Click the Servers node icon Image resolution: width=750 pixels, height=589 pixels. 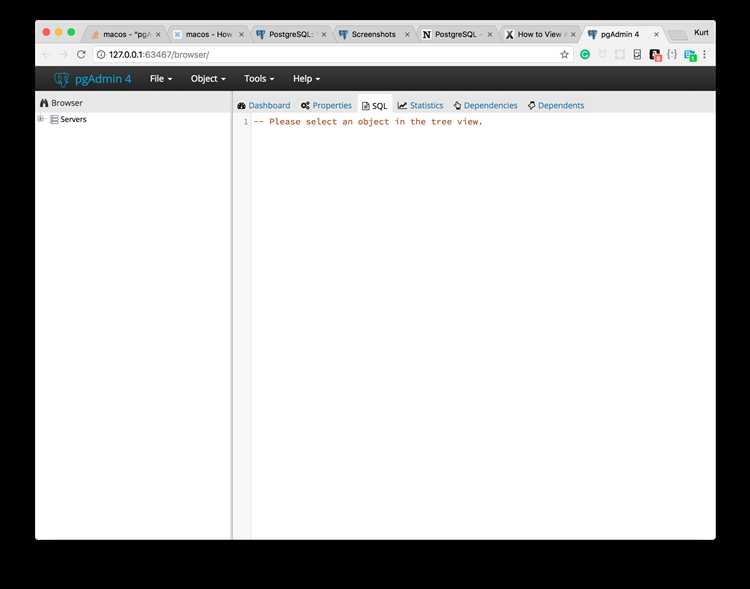click(54, 119)
